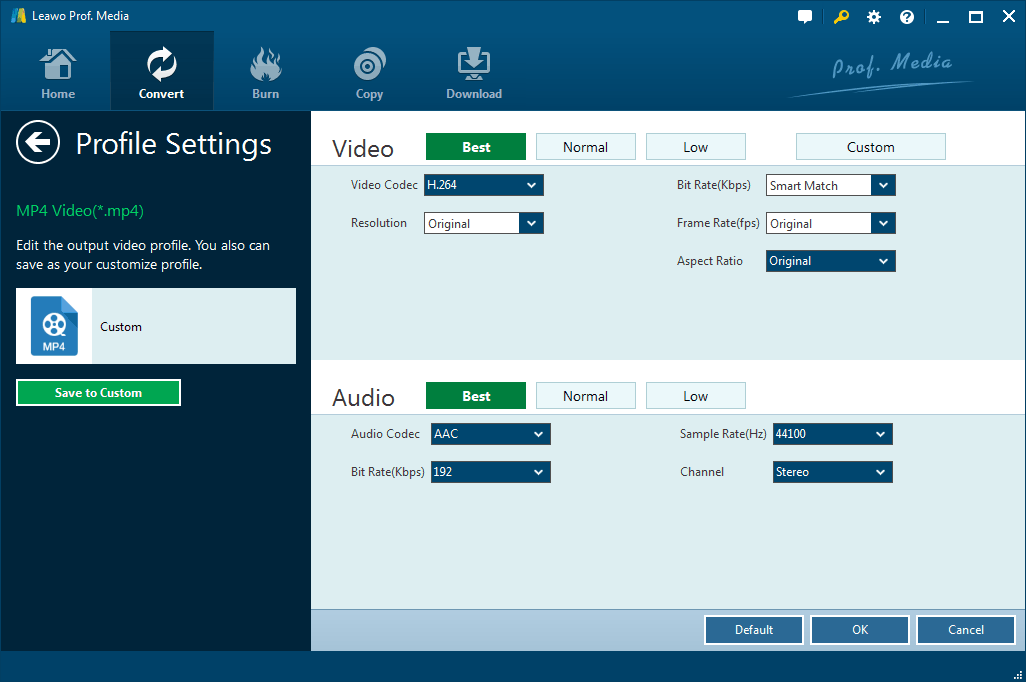Viewport: 1026px width, 682px height.
Task: Click the MP4 Video(*.mp4) format label
Action: (80, 211)
